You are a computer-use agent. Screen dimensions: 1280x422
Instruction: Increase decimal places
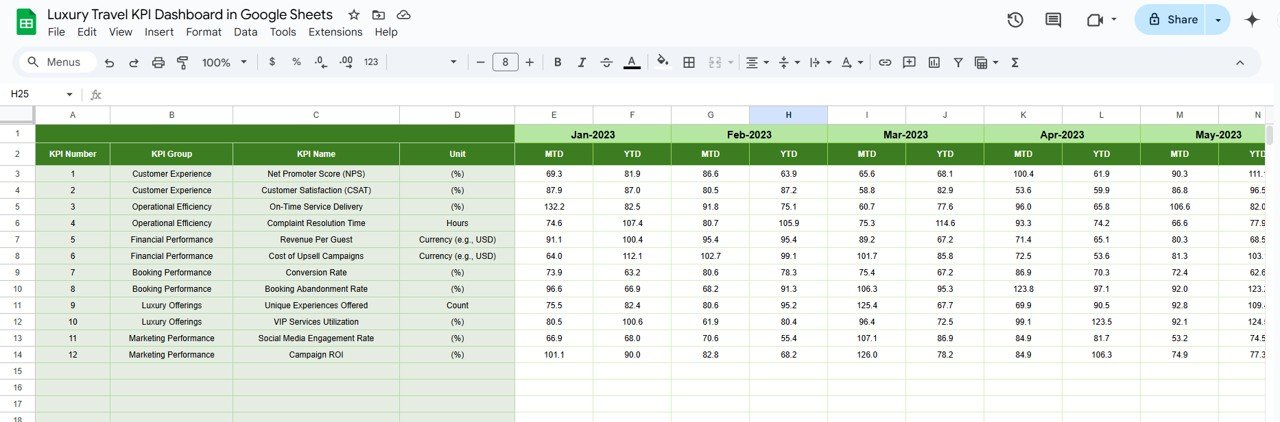click(x=346, y=62)
